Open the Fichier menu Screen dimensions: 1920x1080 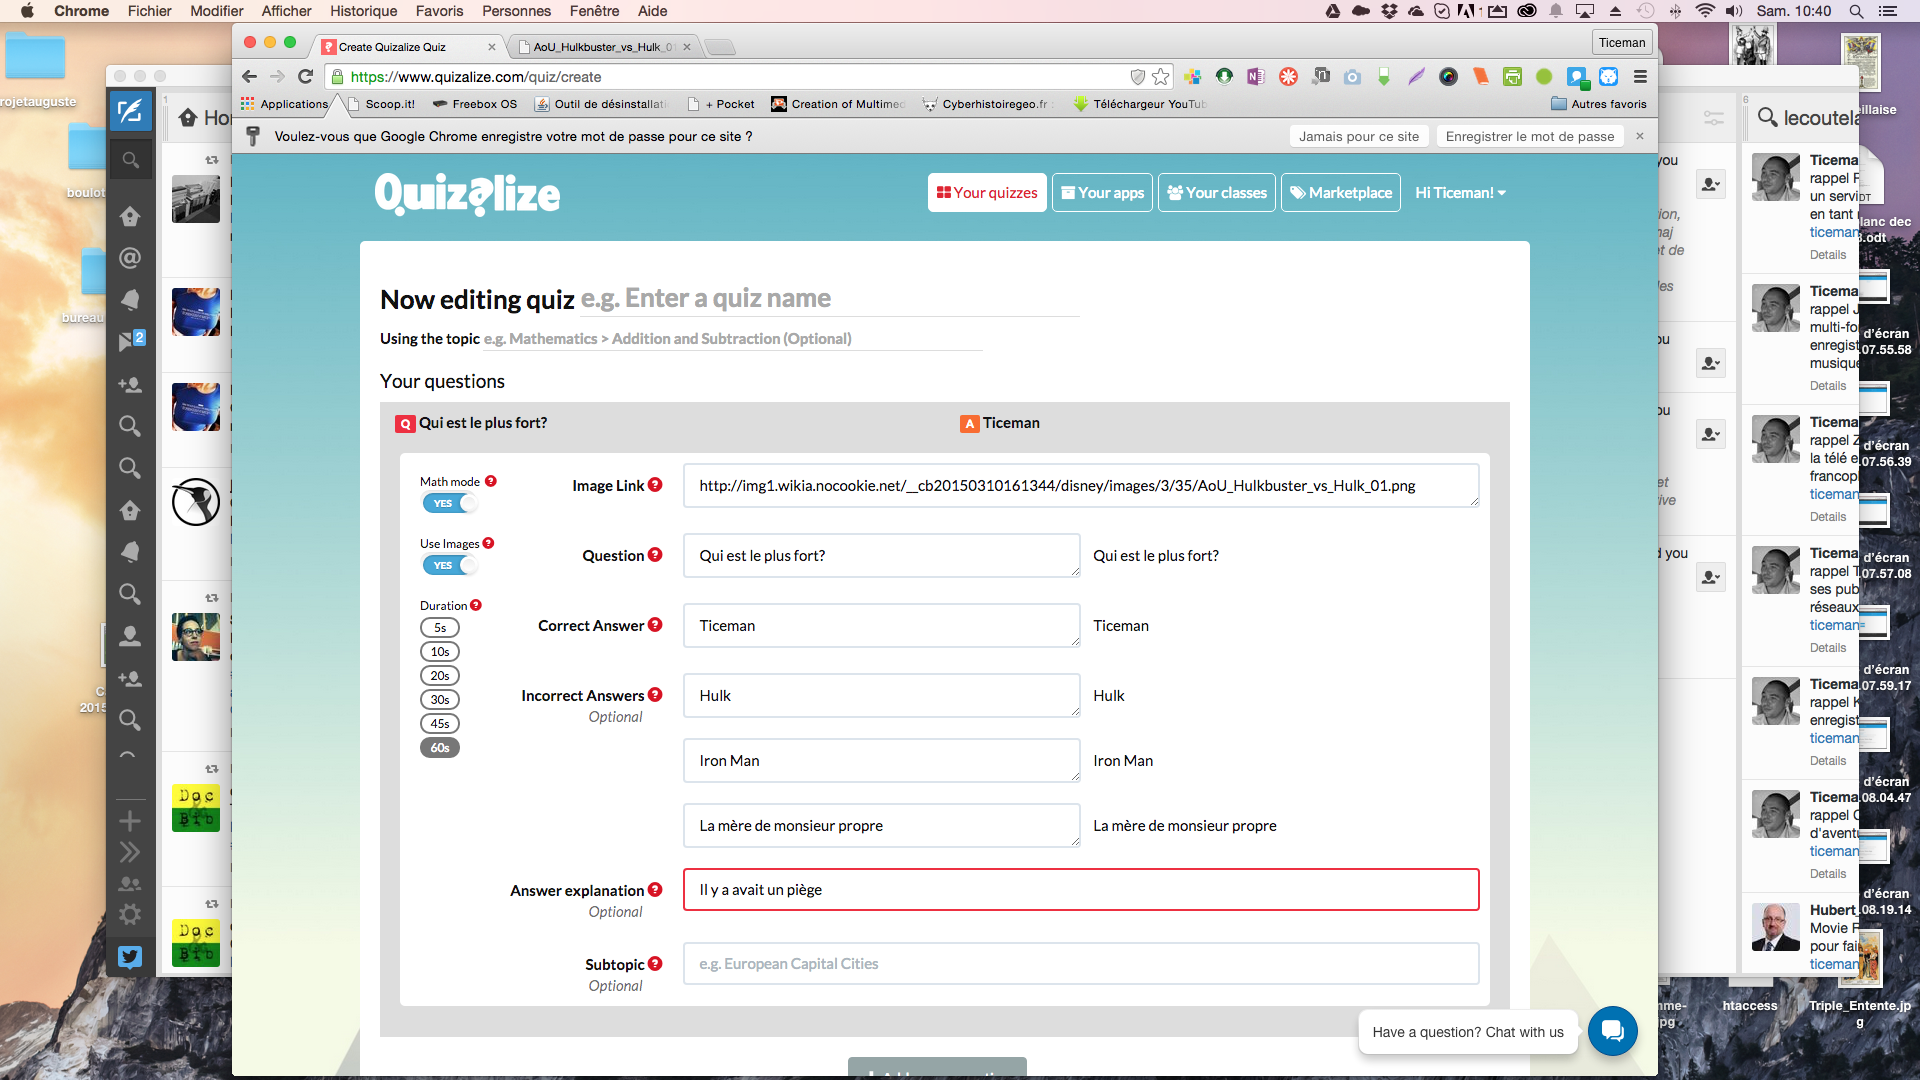click(x=149, y=11)
